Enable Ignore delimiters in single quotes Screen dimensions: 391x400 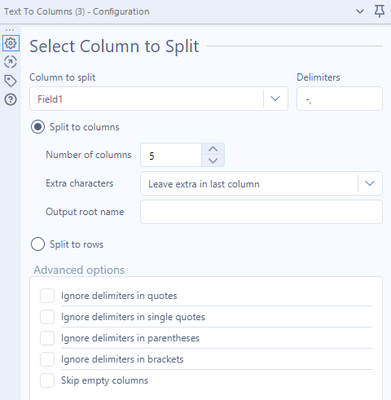(x=47, y=317)
